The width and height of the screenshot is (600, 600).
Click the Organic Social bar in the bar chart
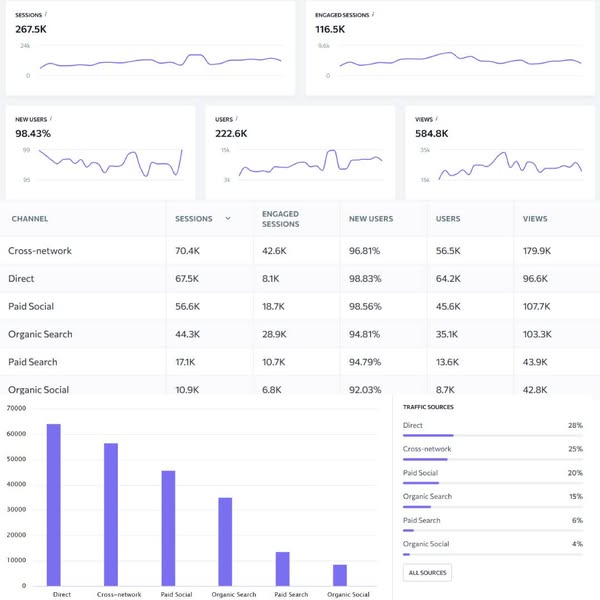(x=340, y=575)
